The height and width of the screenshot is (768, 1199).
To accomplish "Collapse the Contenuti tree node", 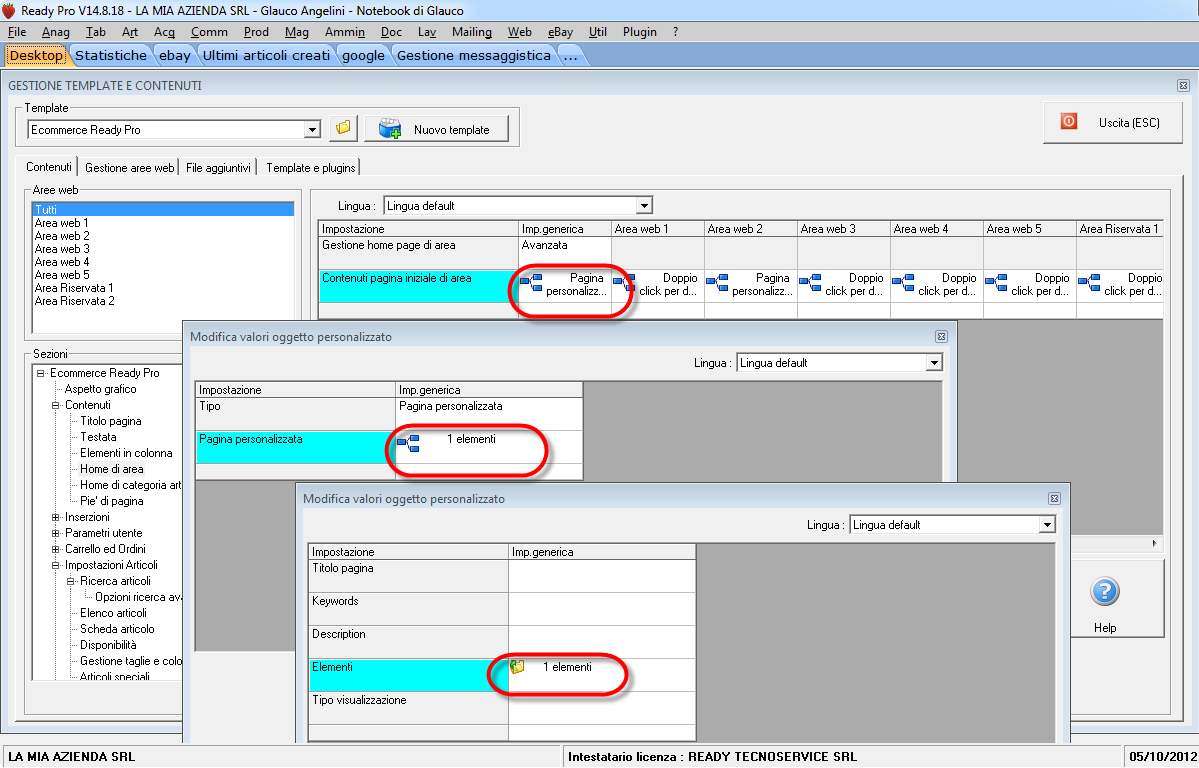I will pos(56,405).
